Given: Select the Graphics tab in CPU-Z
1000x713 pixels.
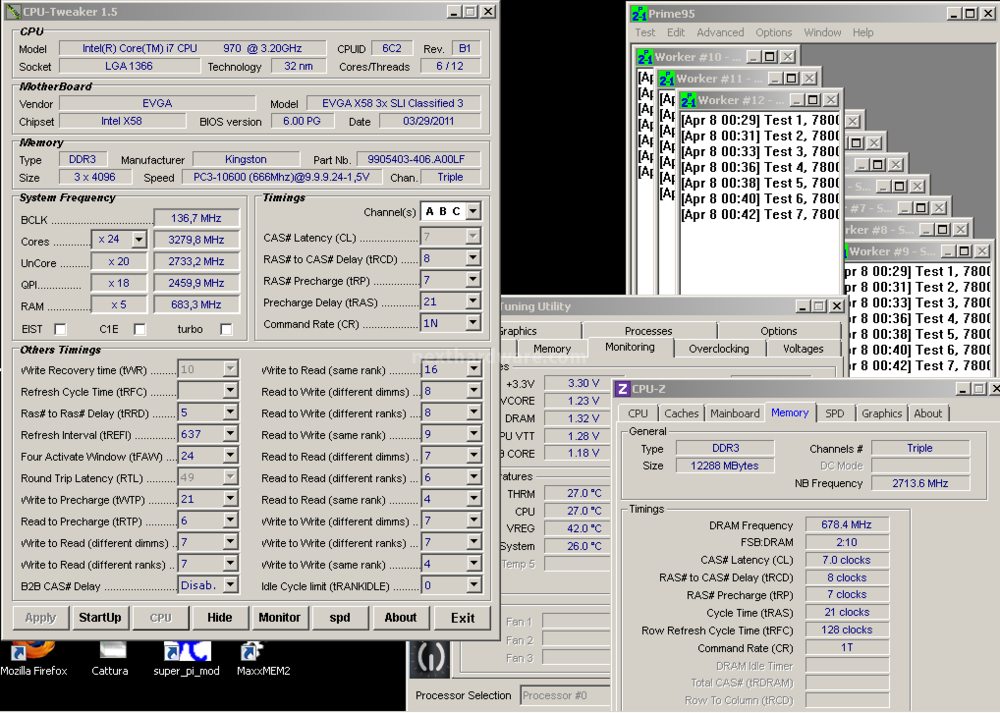Looking at the screenshot, I should coord(881,413).
